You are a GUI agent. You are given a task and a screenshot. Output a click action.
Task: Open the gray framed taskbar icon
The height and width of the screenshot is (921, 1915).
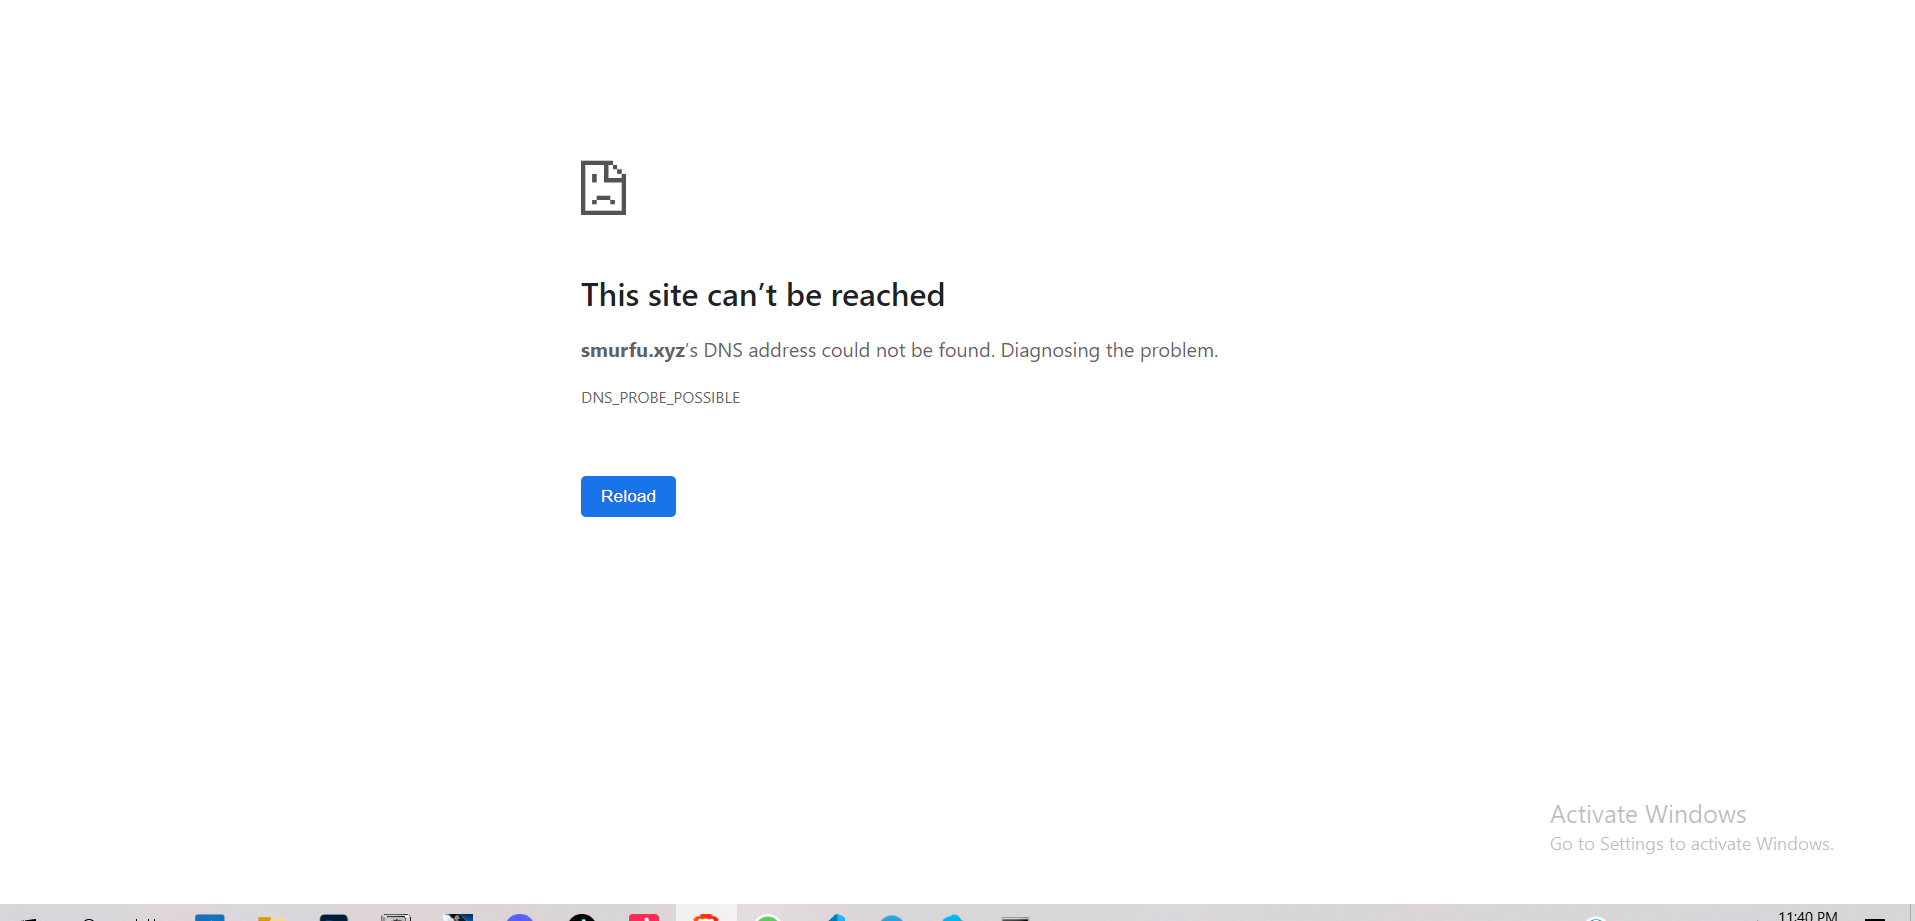coord(396,917)
